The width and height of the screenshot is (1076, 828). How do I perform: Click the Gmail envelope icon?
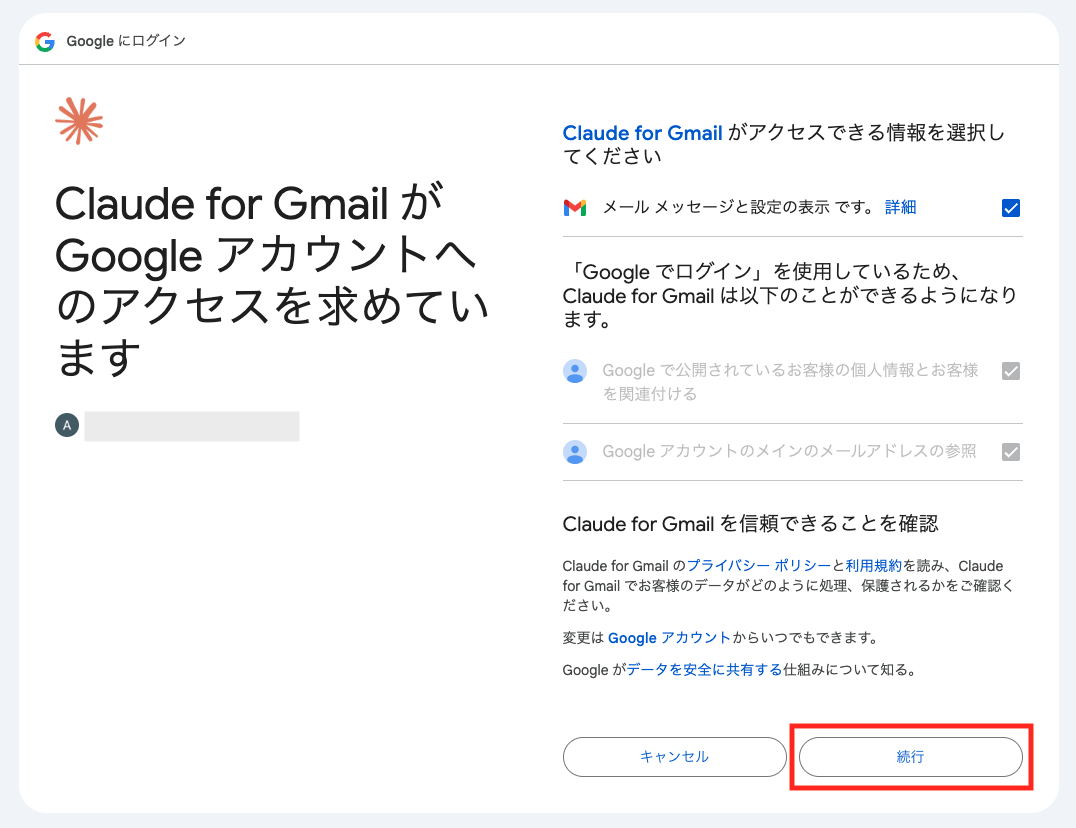[x=574, y=207]
